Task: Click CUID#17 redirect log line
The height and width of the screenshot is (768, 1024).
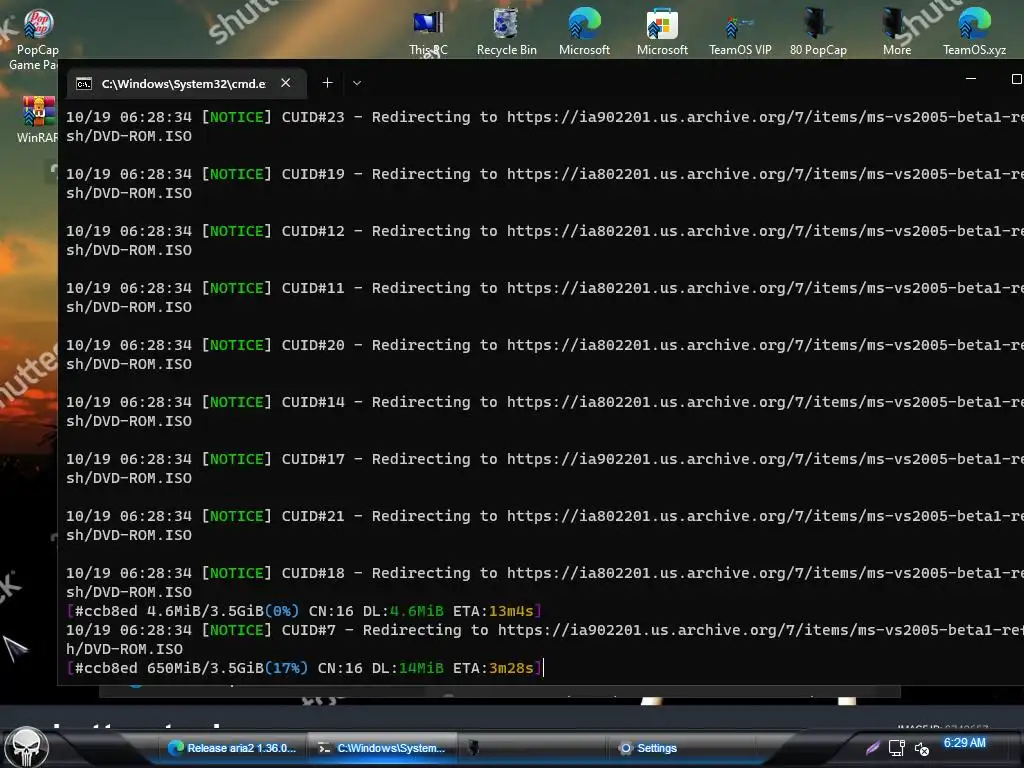Action: [545, 468]
